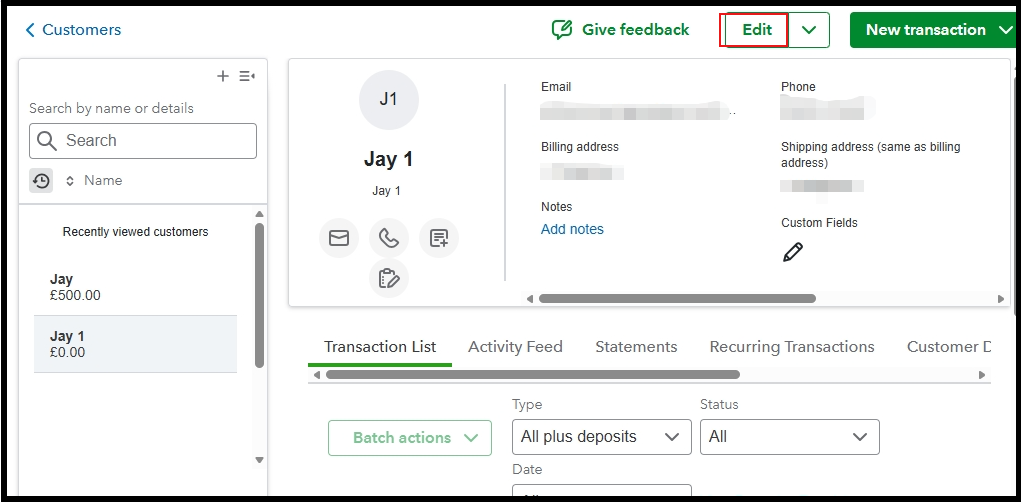The image size is (1021, 502).
Task: Expand the Batch actions dropdown
Action: (x=410, y=438)
